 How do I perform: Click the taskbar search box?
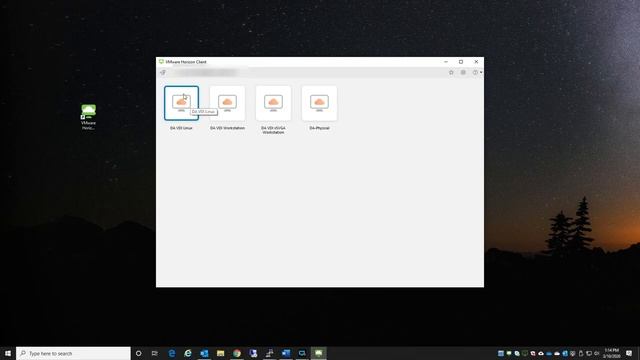tap(73, 353)
